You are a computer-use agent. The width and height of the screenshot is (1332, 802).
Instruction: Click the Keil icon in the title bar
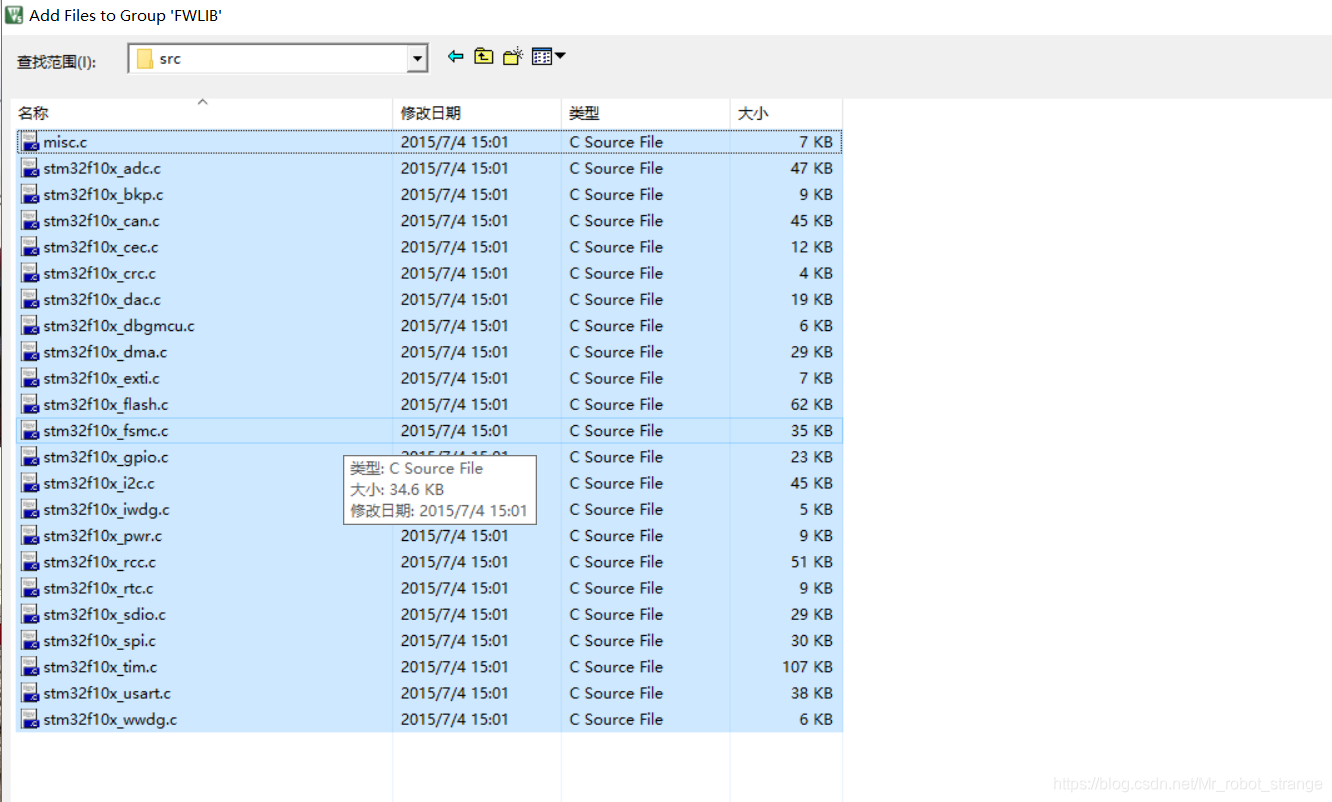coord(14,15)
